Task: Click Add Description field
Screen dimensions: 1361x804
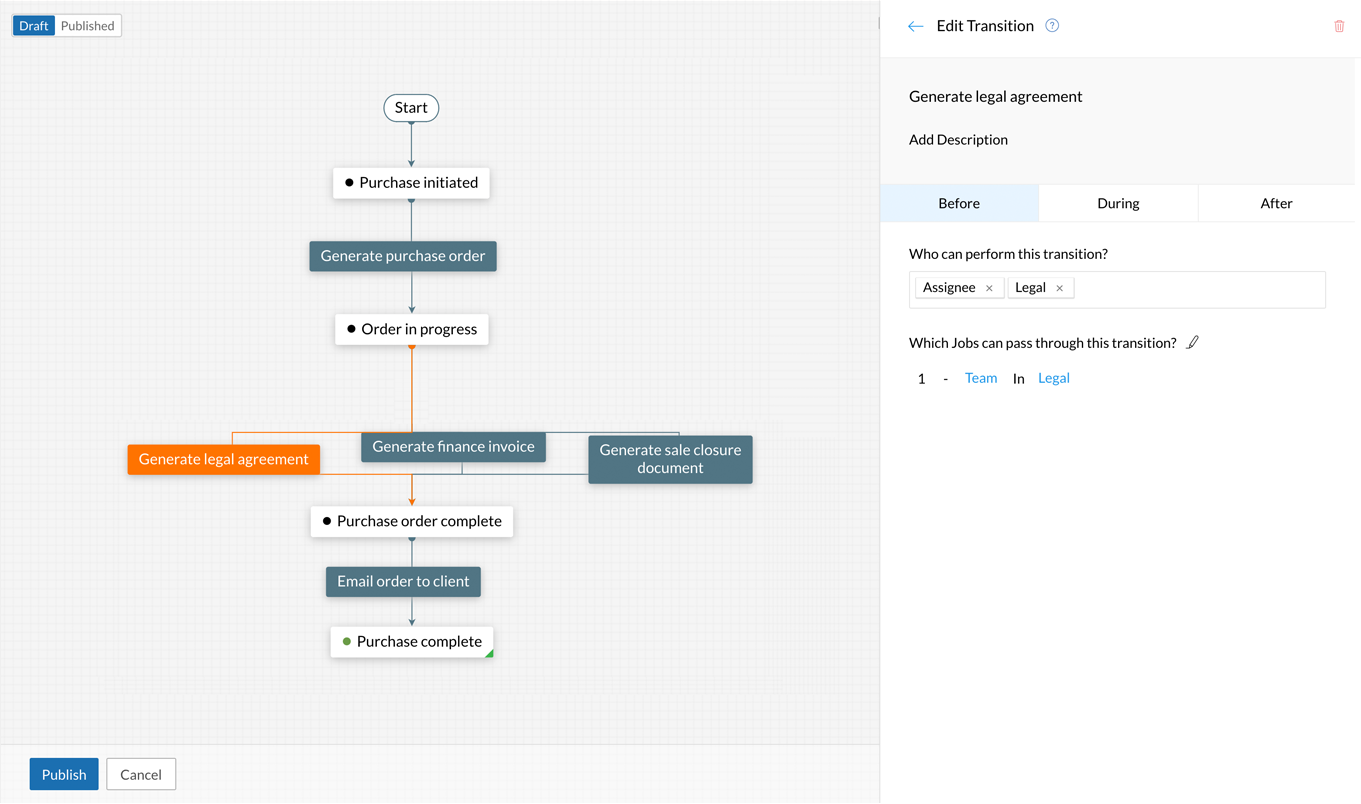Action: tap(958, 139)
